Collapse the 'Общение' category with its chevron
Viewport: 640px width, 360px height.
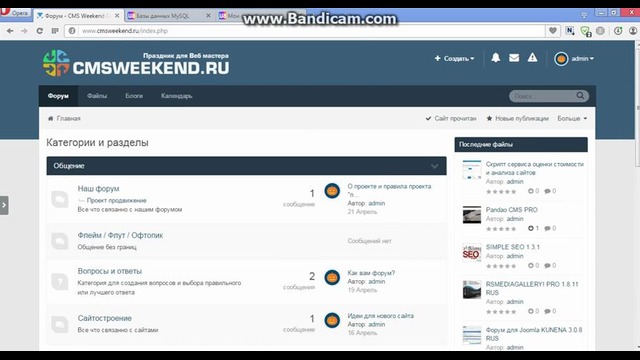click(x=434, y=166)
